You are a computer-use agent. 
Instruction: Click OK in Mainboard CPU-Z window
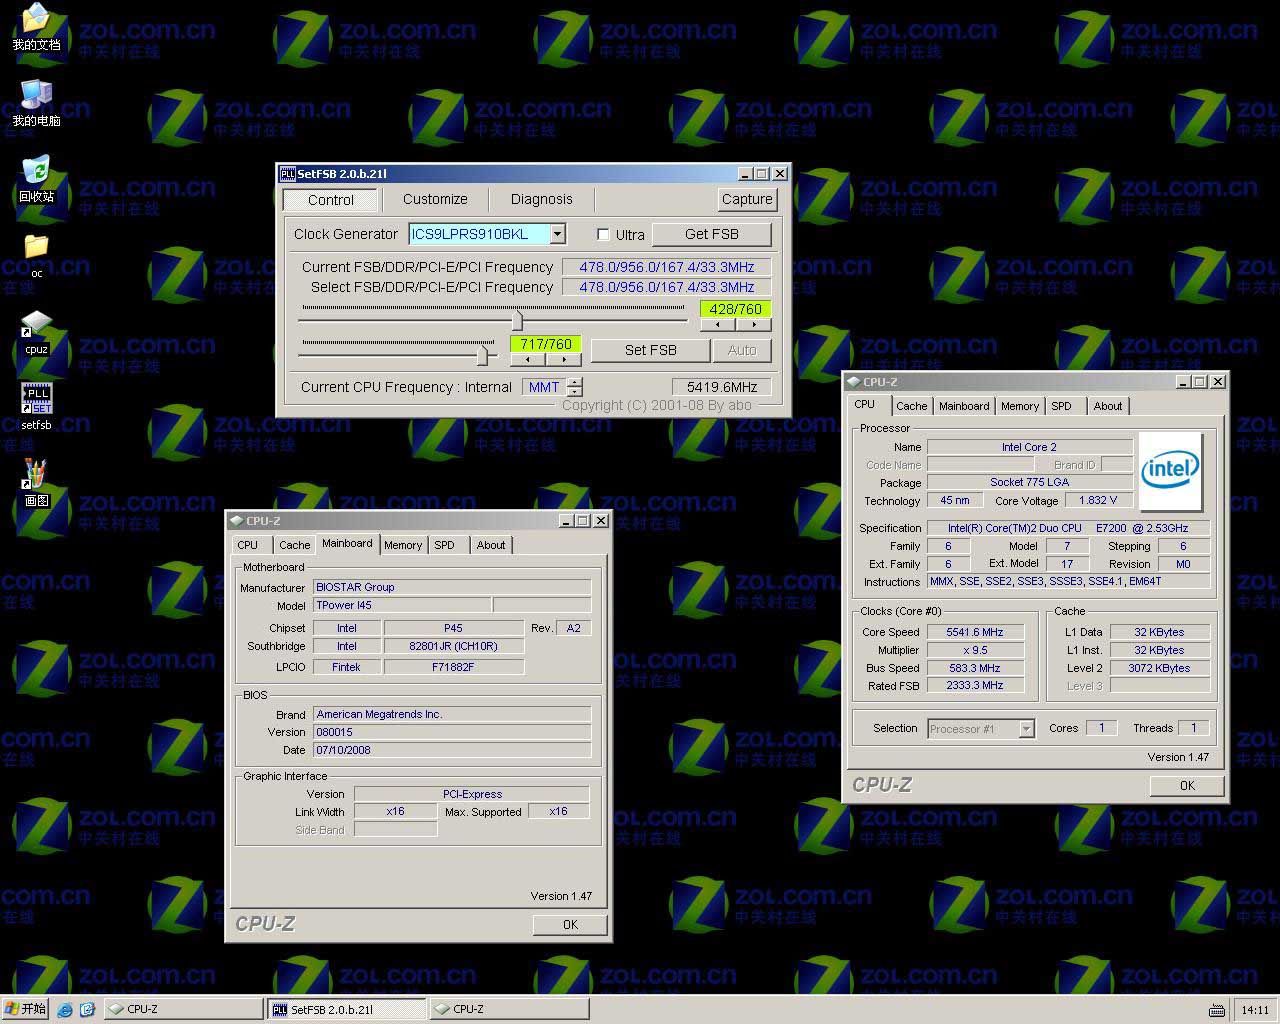pos(570,925)
